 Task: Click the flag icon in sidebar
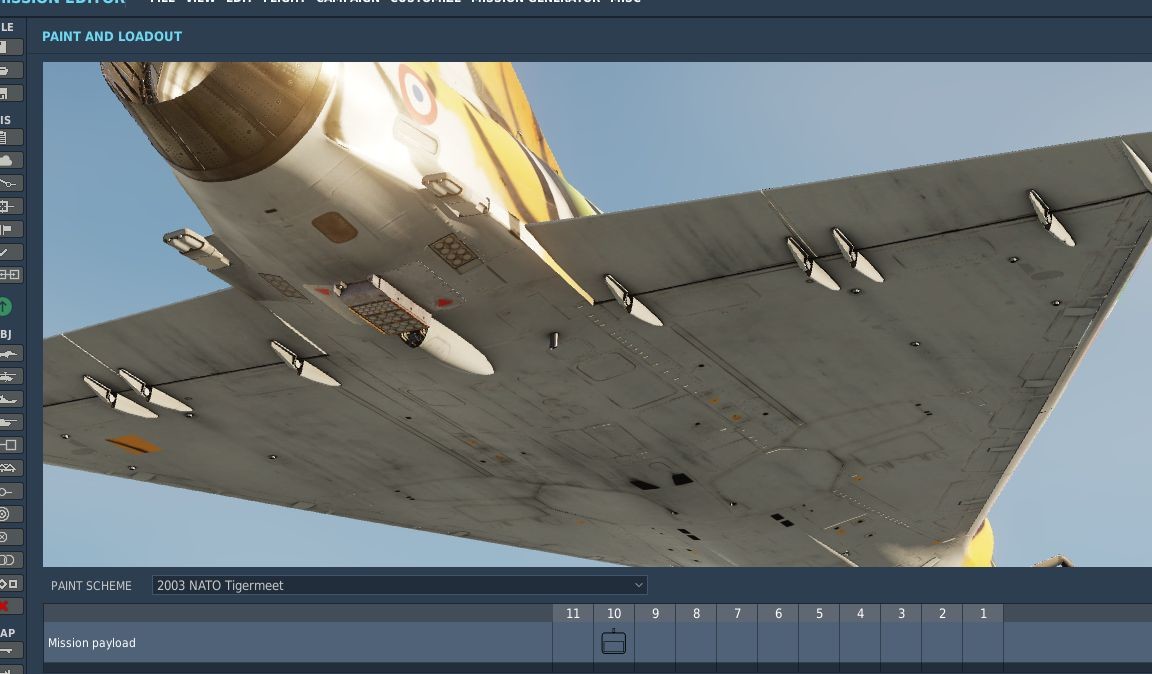pos(9,229)
